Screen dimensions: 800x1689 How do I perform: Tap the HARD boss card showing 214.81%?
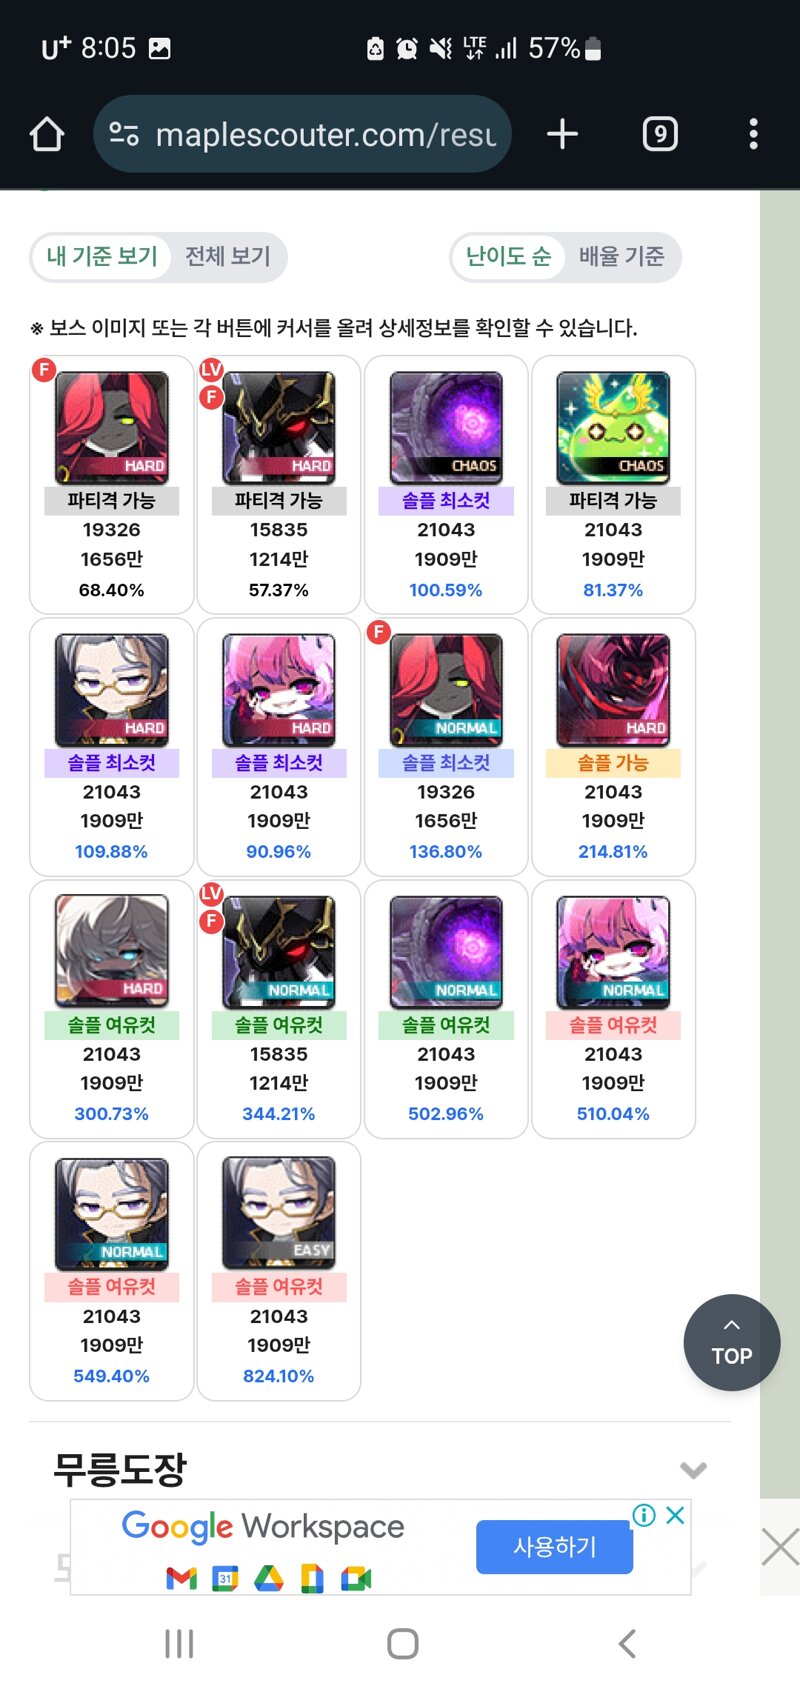[x=613, y=747]
